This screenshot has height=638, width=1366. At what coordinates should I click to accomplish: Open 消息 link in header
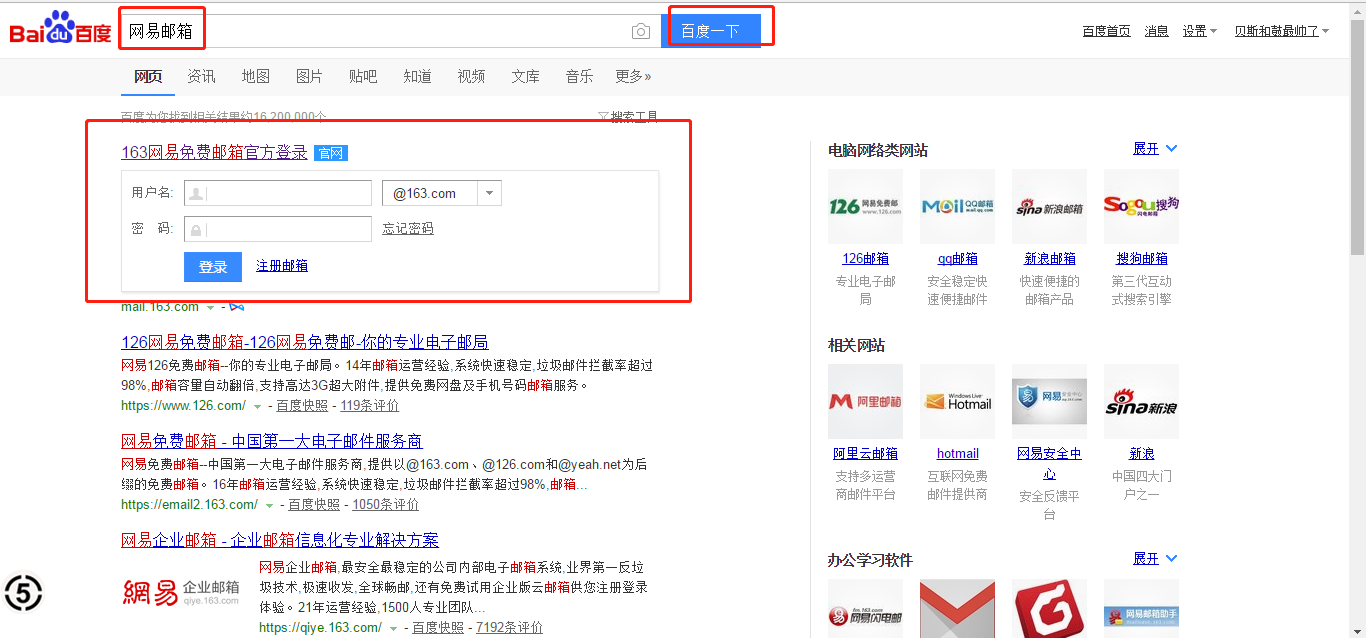click(x=1157, y=31)
